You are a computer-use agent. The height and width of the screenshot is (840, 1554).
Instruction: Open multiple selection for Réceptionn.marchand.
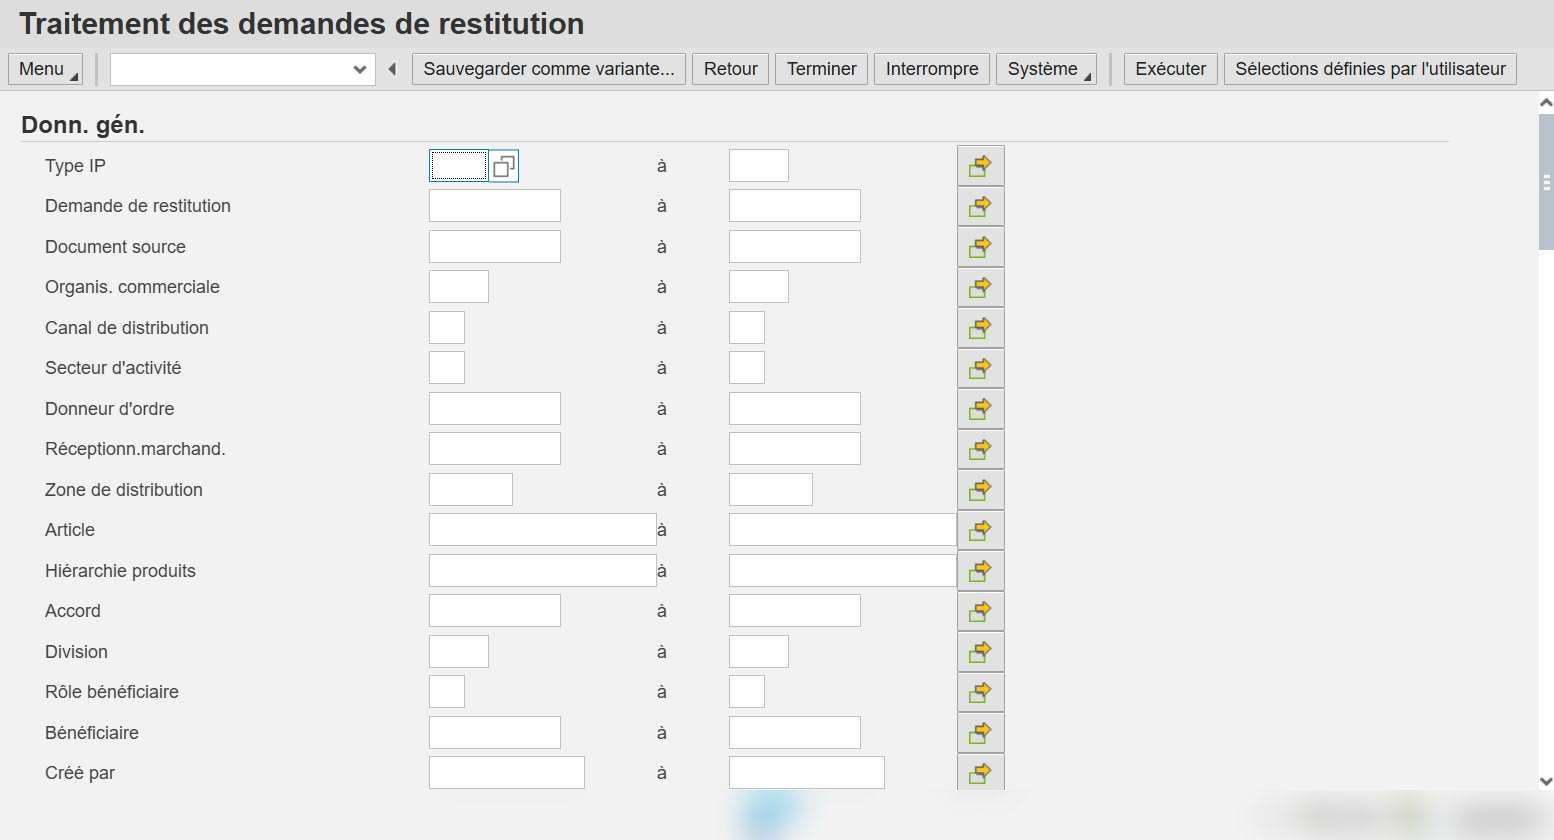point(980,449)
